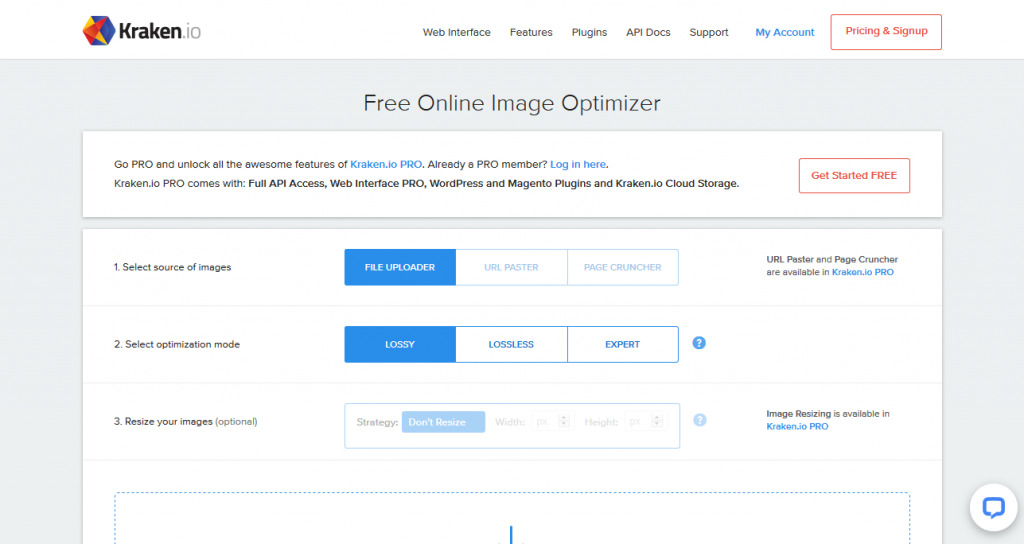Click the resize images help question icon
1024x544 pixels.
tap(699, 420)
